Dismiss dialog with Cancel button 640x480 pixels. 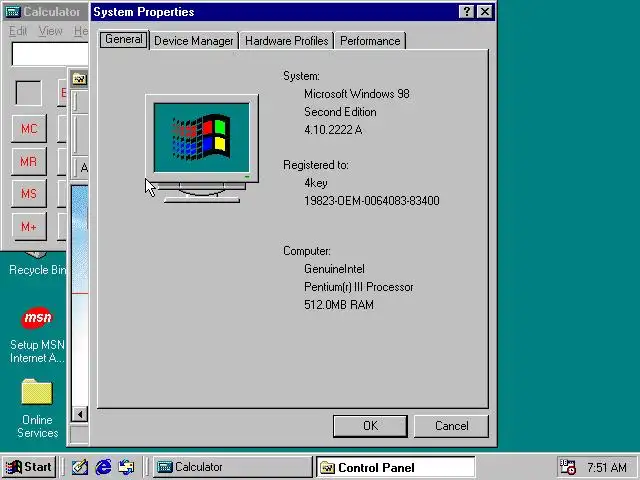click(451, 426)
